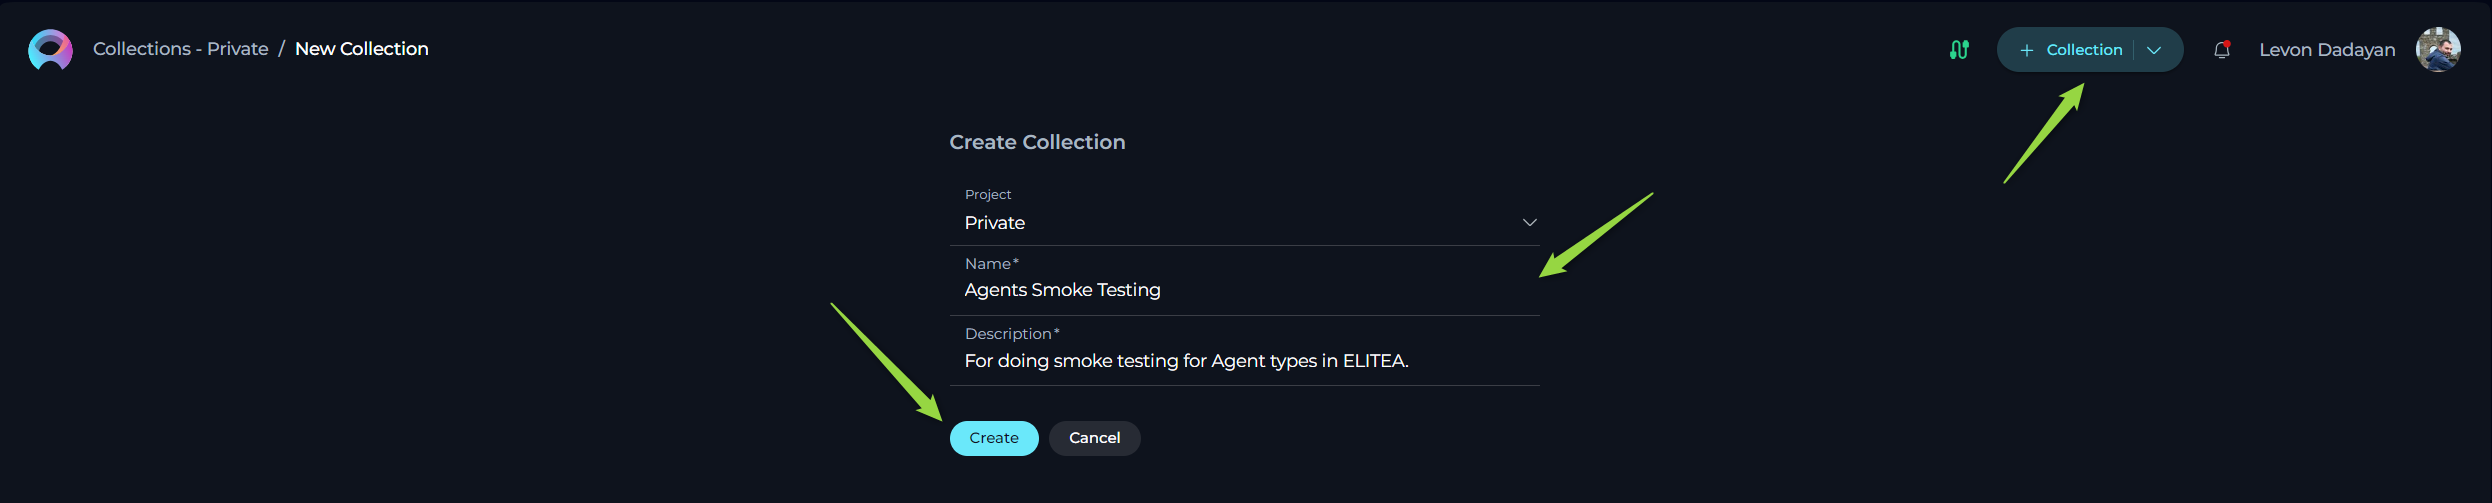Image resolution: width=2492 pixels, height=503 pixels.
Task: Click the 'Collection' label in the top-bar button
Action: coord(2084,50)
